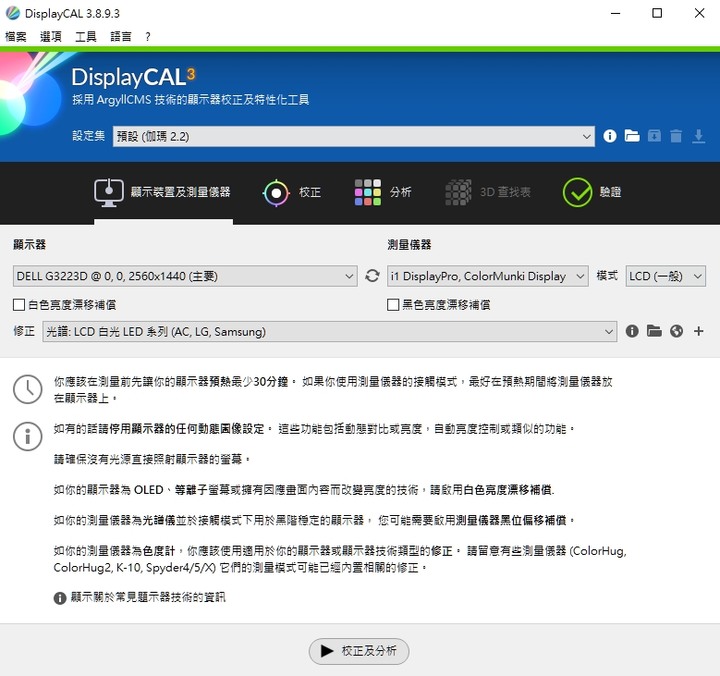
Task: Open the DELL G3223D display dropdown
Action: 185,276
